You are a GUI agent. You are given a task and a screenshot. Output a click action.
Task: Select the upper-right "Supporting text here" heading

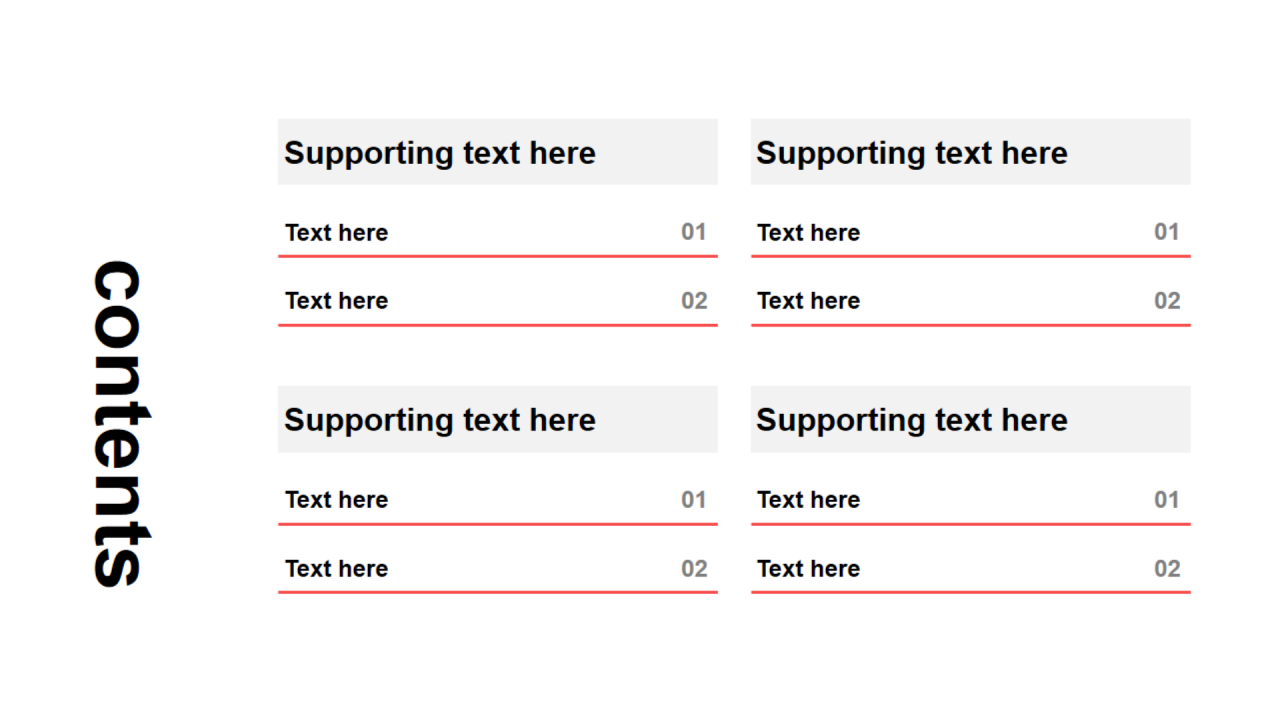click(912, 153)
